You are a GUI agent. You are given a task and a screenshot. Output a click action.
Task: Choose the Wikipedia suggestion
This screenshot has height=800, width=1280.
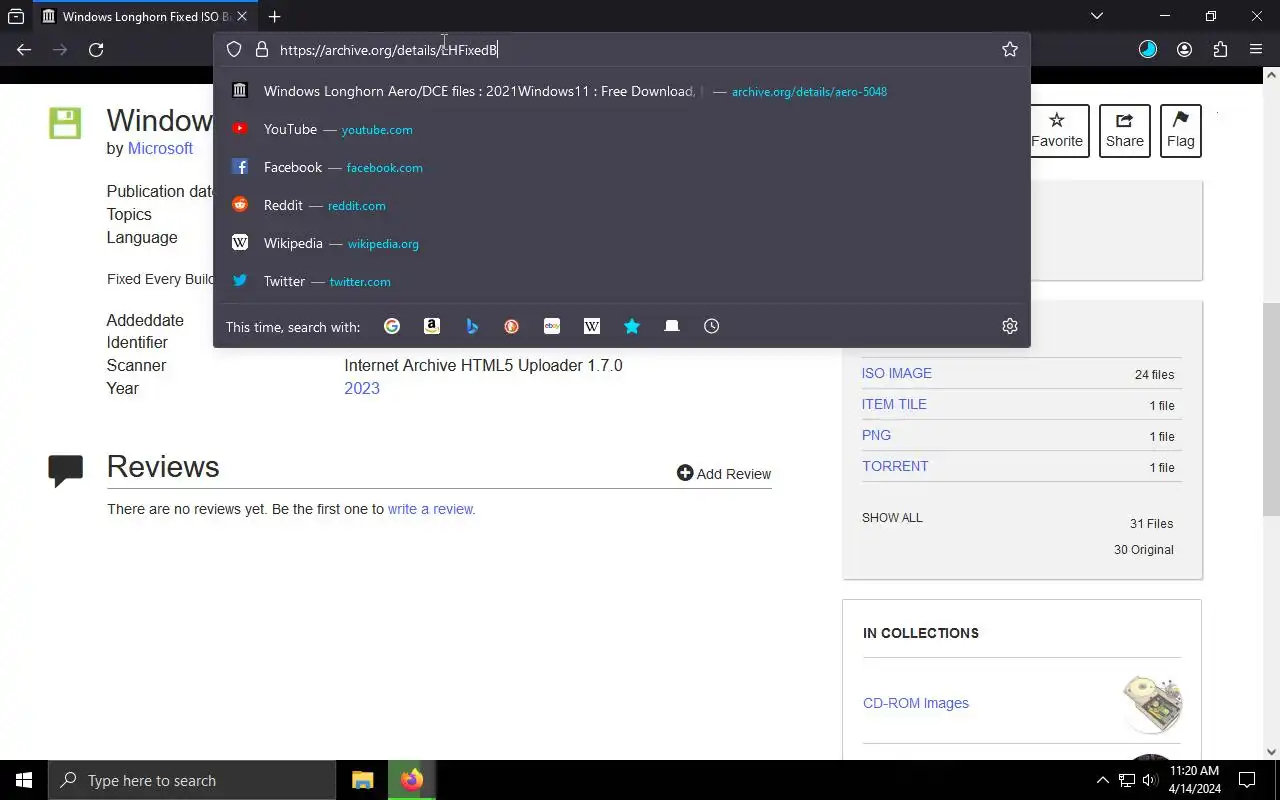[x=622, y=243]
